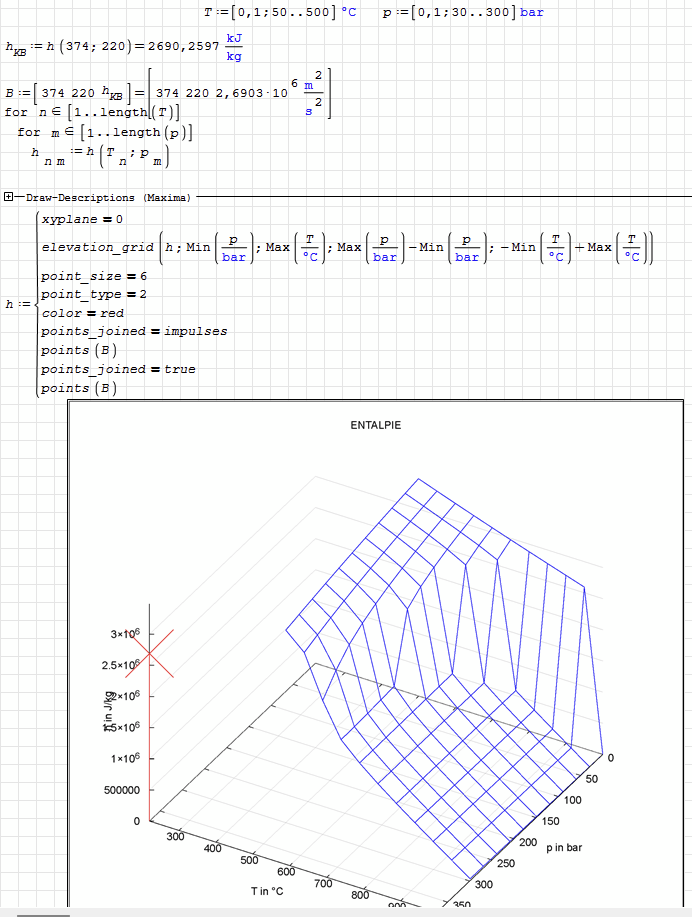
Task: Click the ENTALPIE plot title
Action: pyautogui.click(x=375, y=425)
